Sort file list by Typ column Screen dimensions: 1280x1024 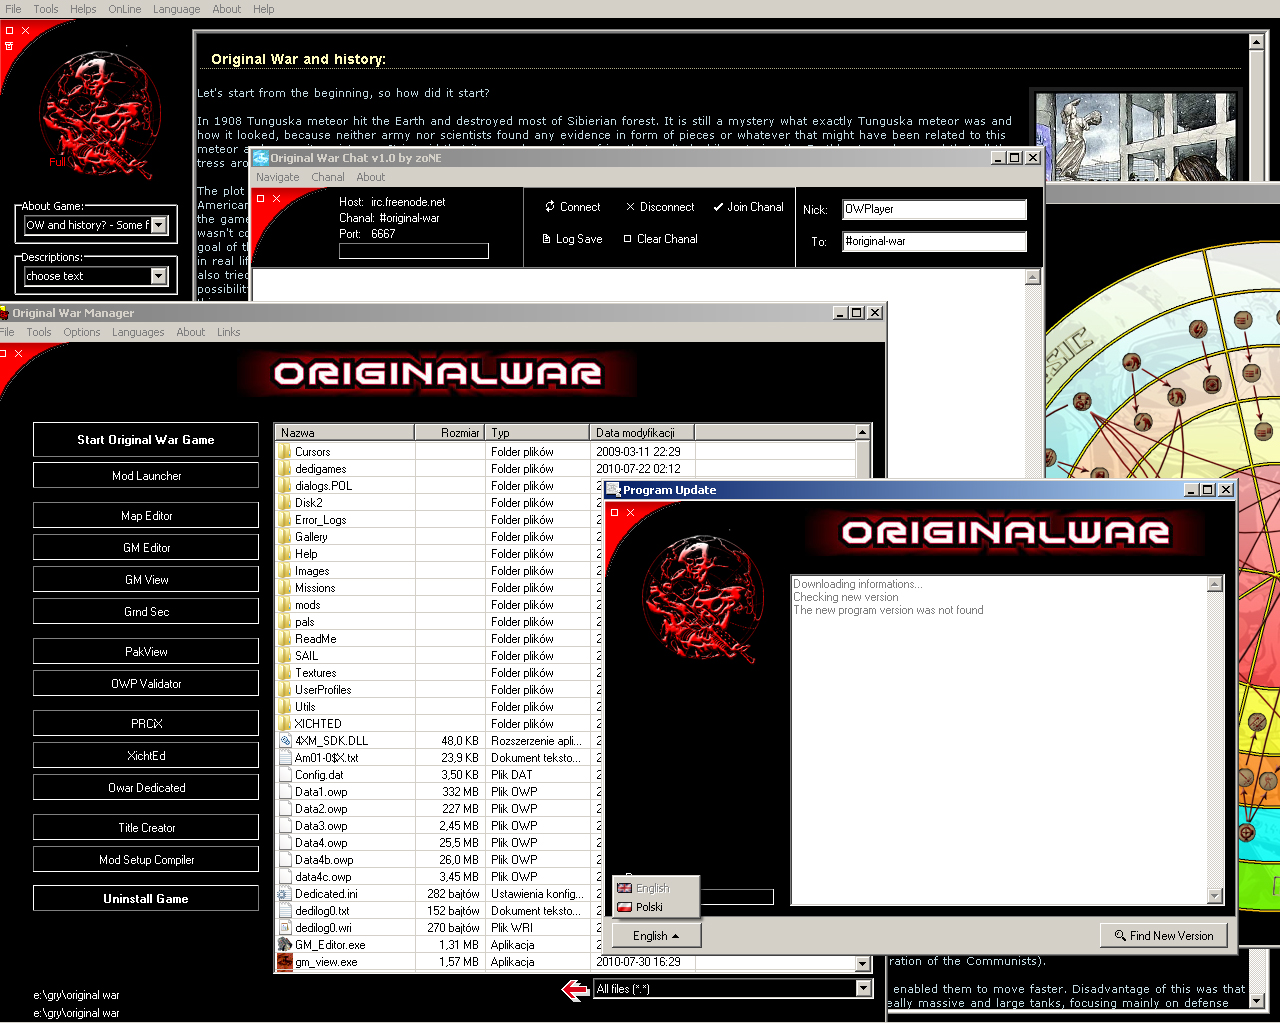click(537, 433)
